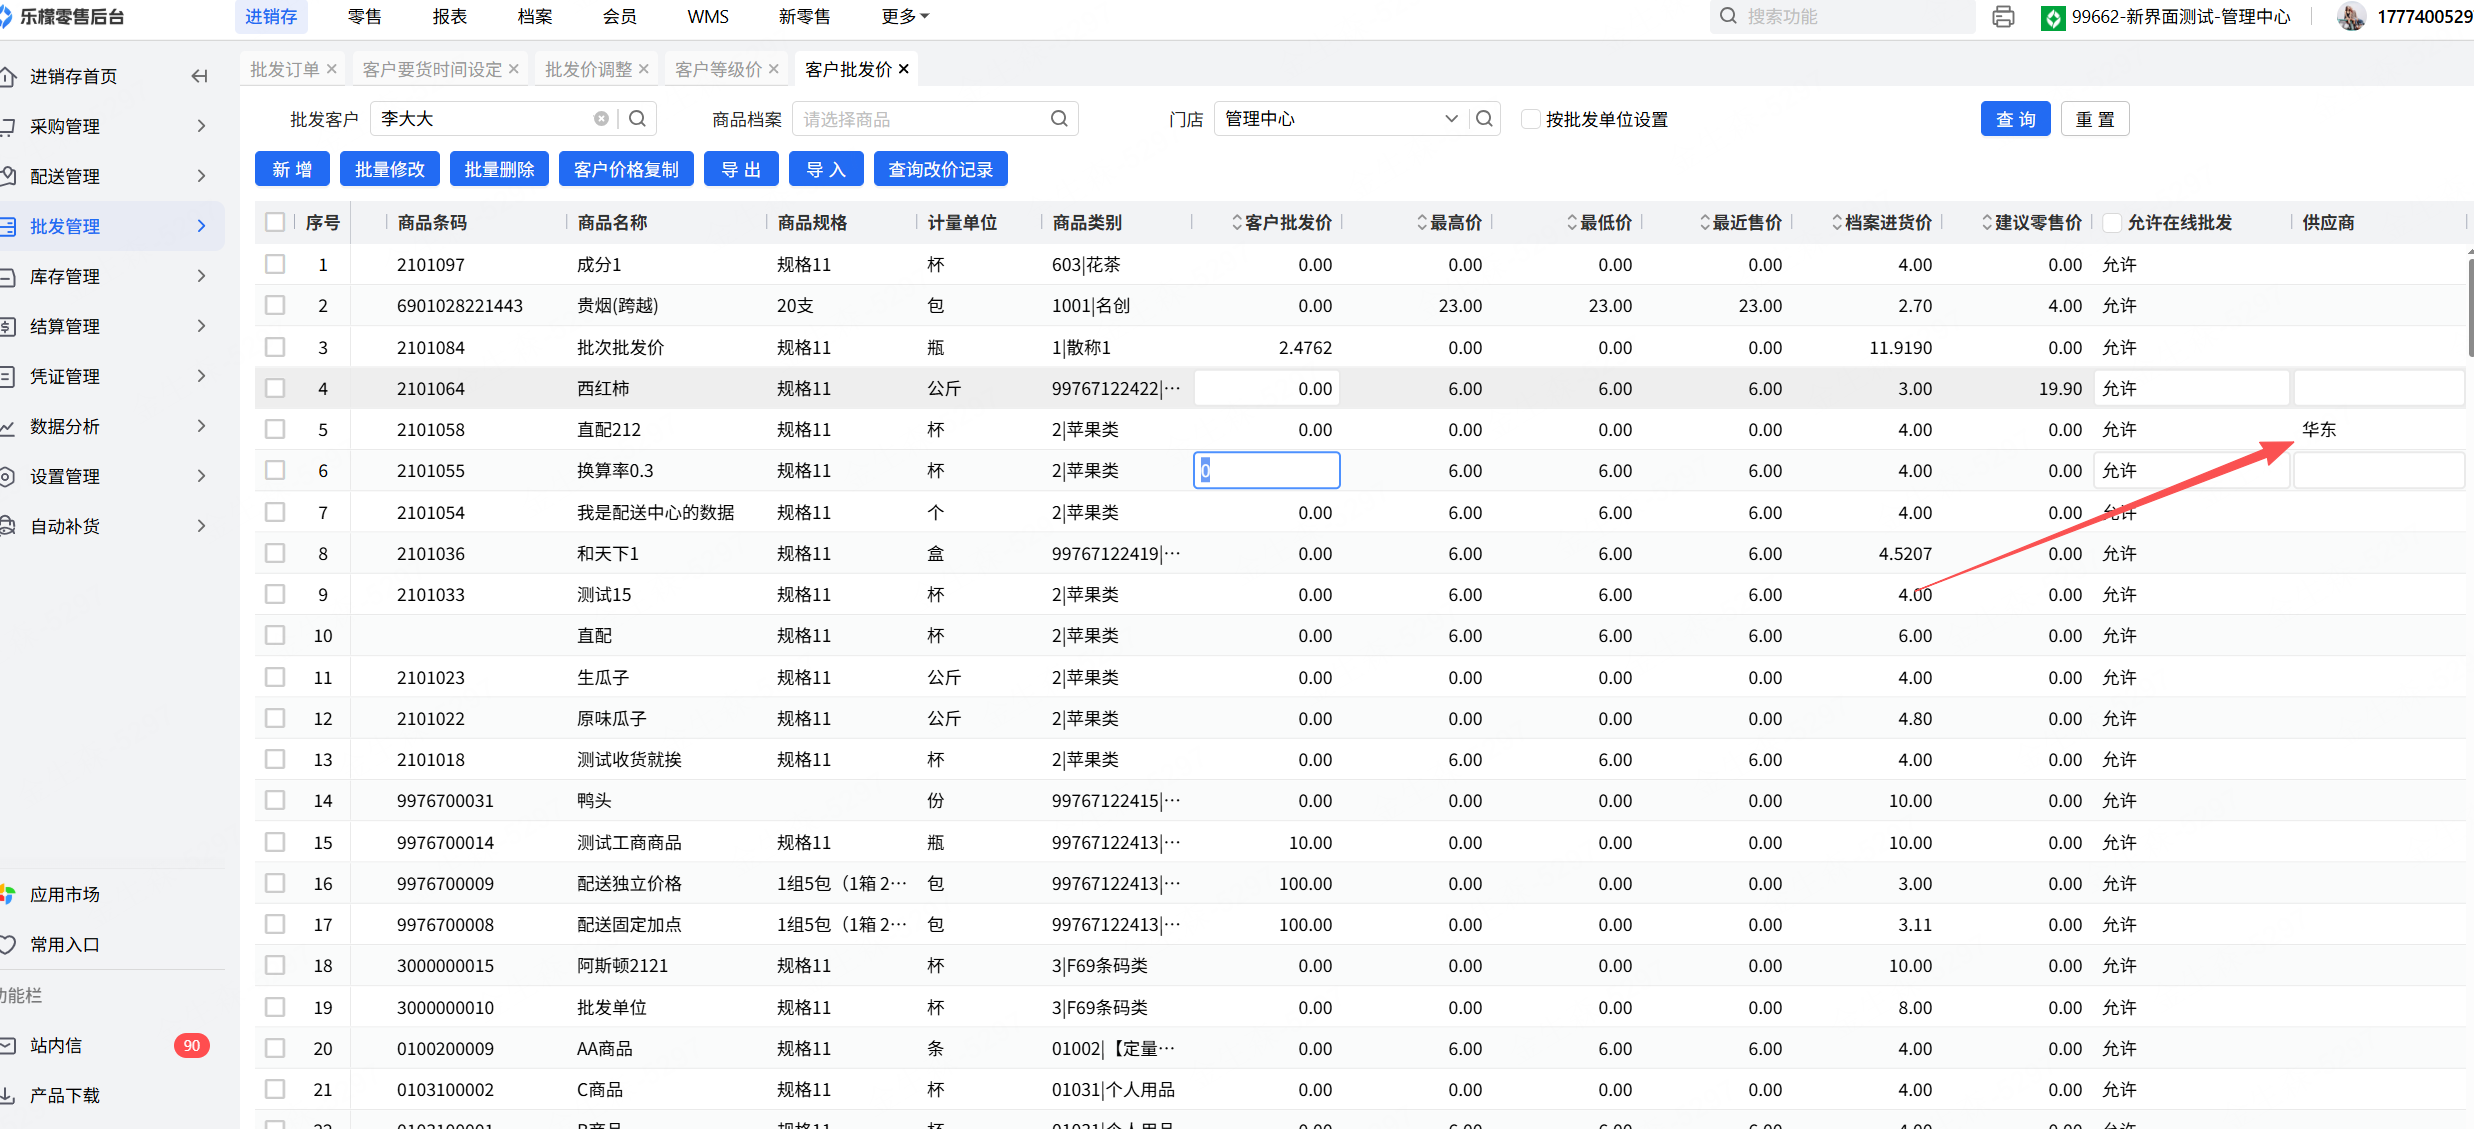The height and width of the screenshot is (1129, 2474).
Task: Expand 库存管理 in the sidebar
Action: point(65,276)
